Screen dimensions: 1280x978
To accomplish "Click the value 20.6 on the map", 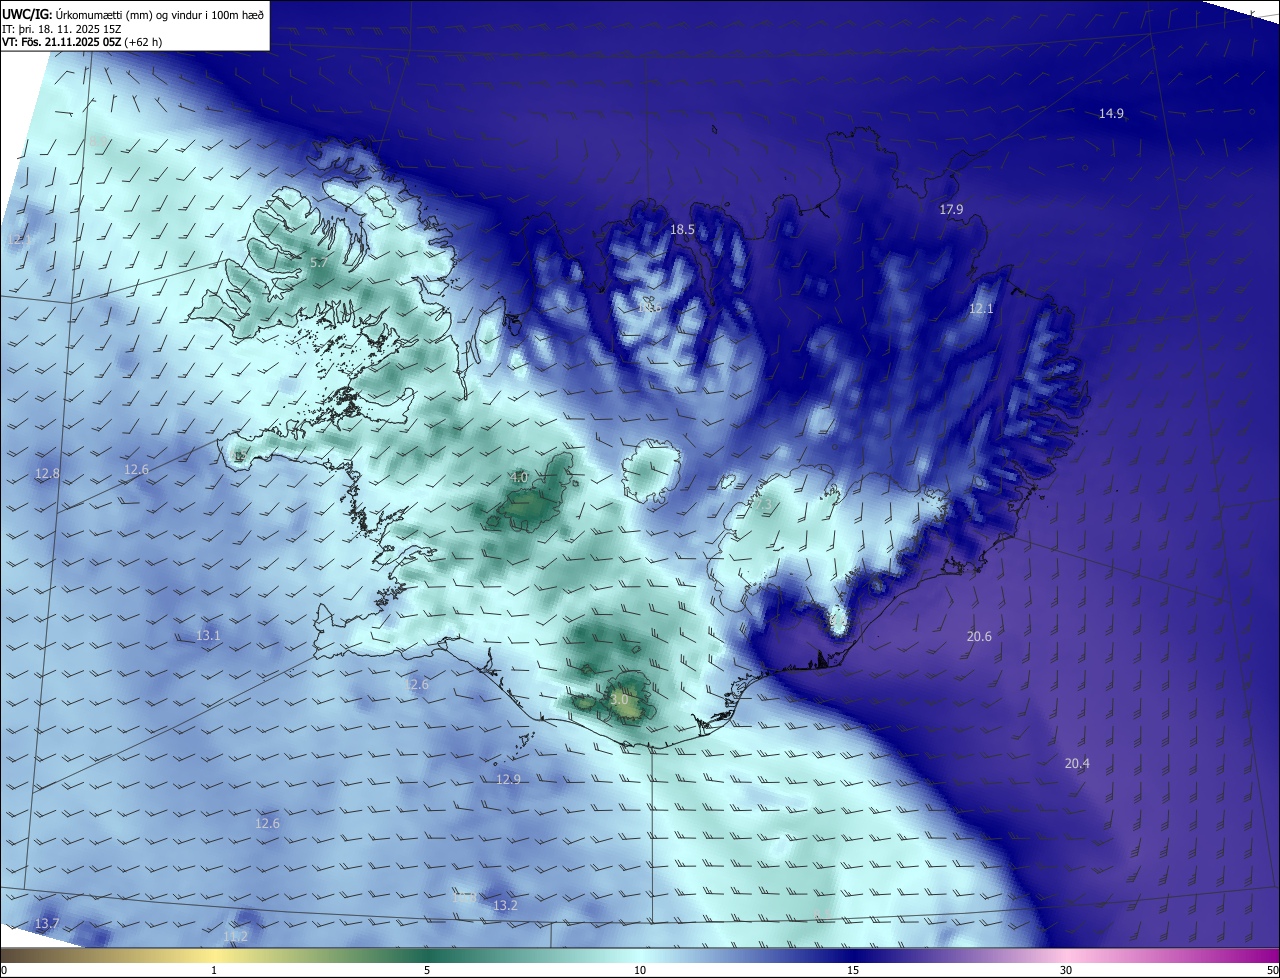I will (979, 637).
